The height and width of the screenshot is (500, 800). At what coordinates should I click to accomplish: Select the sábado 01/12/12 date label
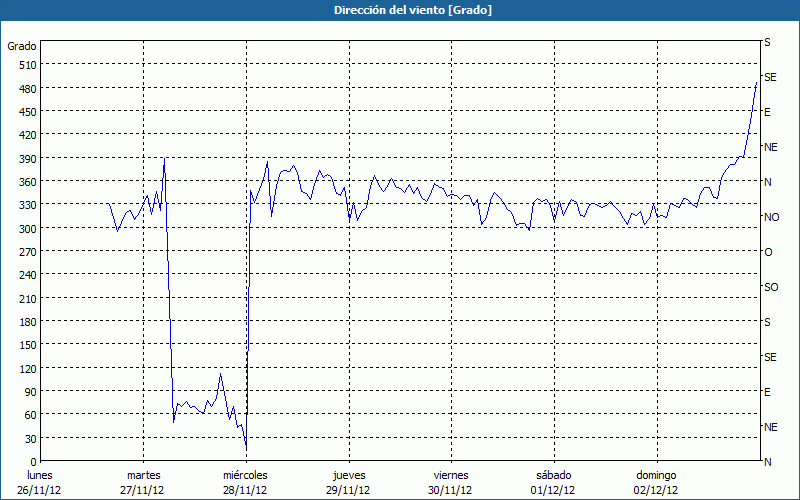[x=553, y=482]
